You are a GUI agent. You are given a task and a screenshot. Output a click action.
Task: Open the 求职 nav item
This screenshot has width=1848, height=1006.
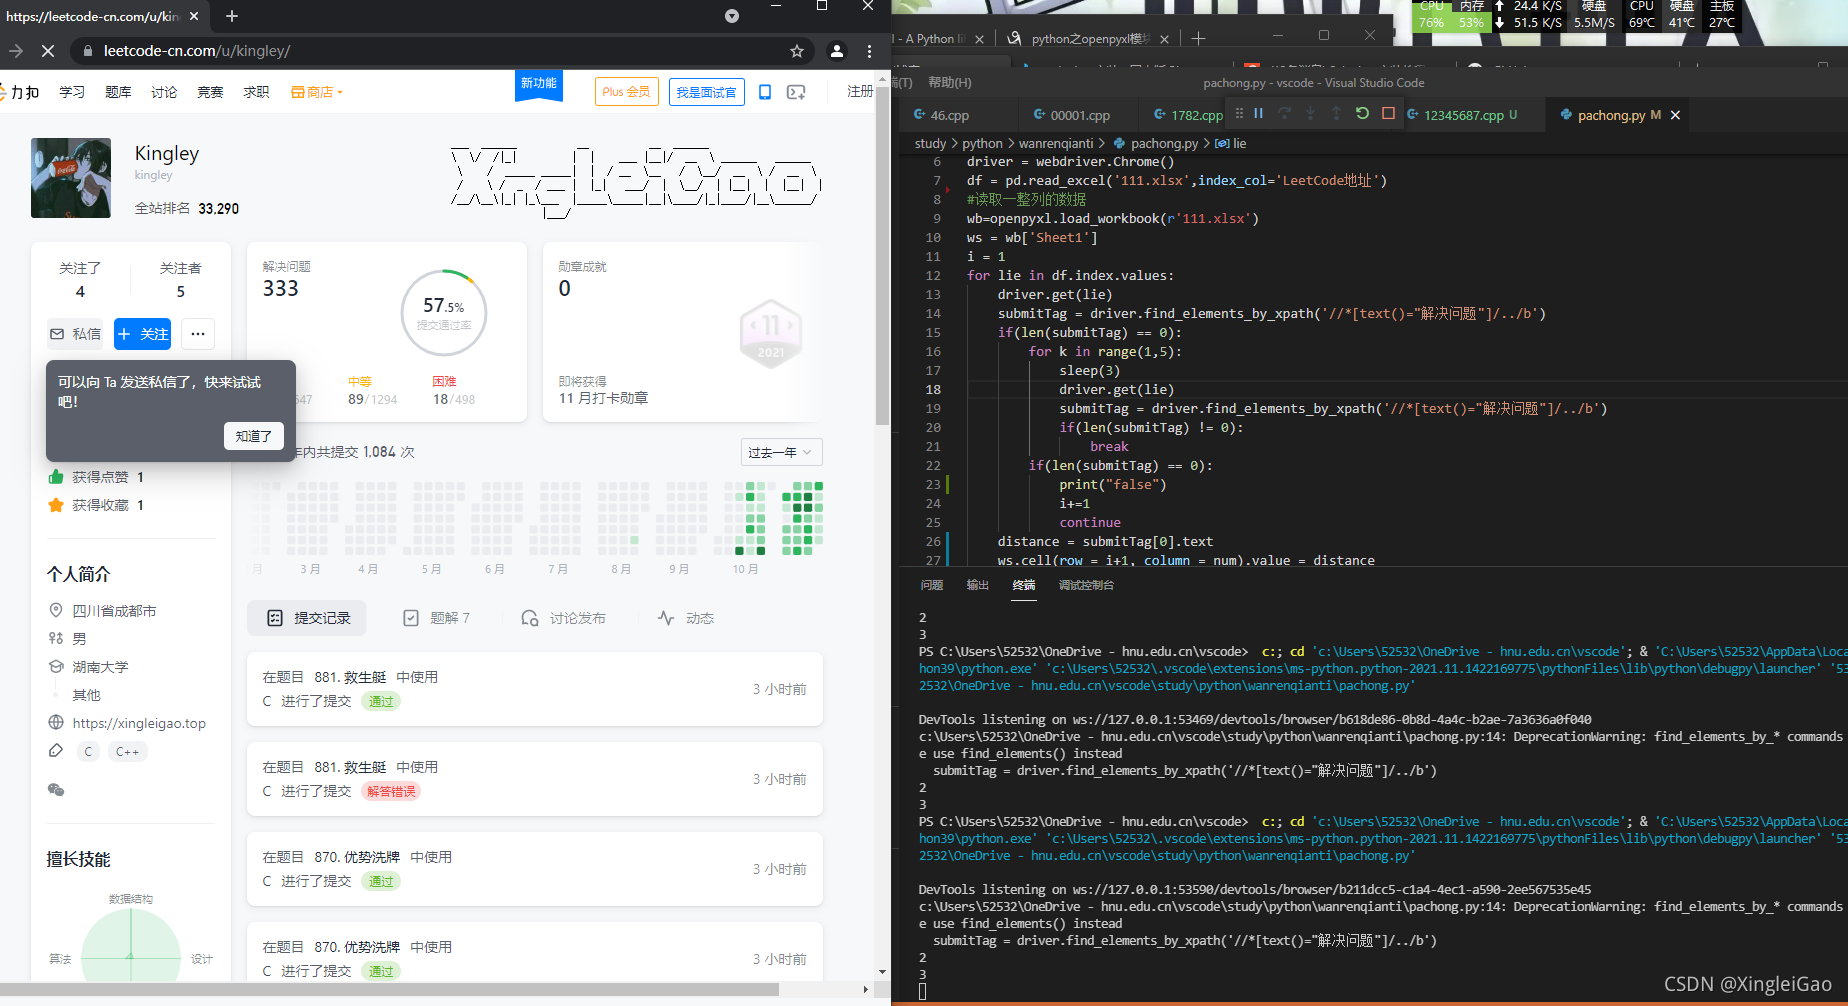pos(256,92)
